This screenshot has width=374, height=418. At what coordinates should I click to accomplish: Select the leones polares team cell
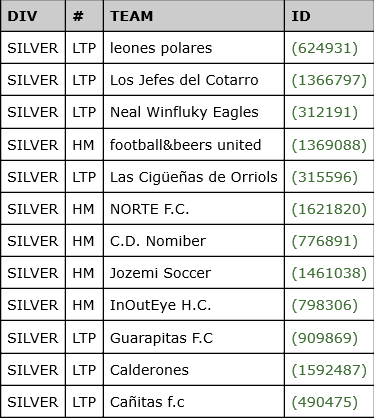tap(194, 48)
